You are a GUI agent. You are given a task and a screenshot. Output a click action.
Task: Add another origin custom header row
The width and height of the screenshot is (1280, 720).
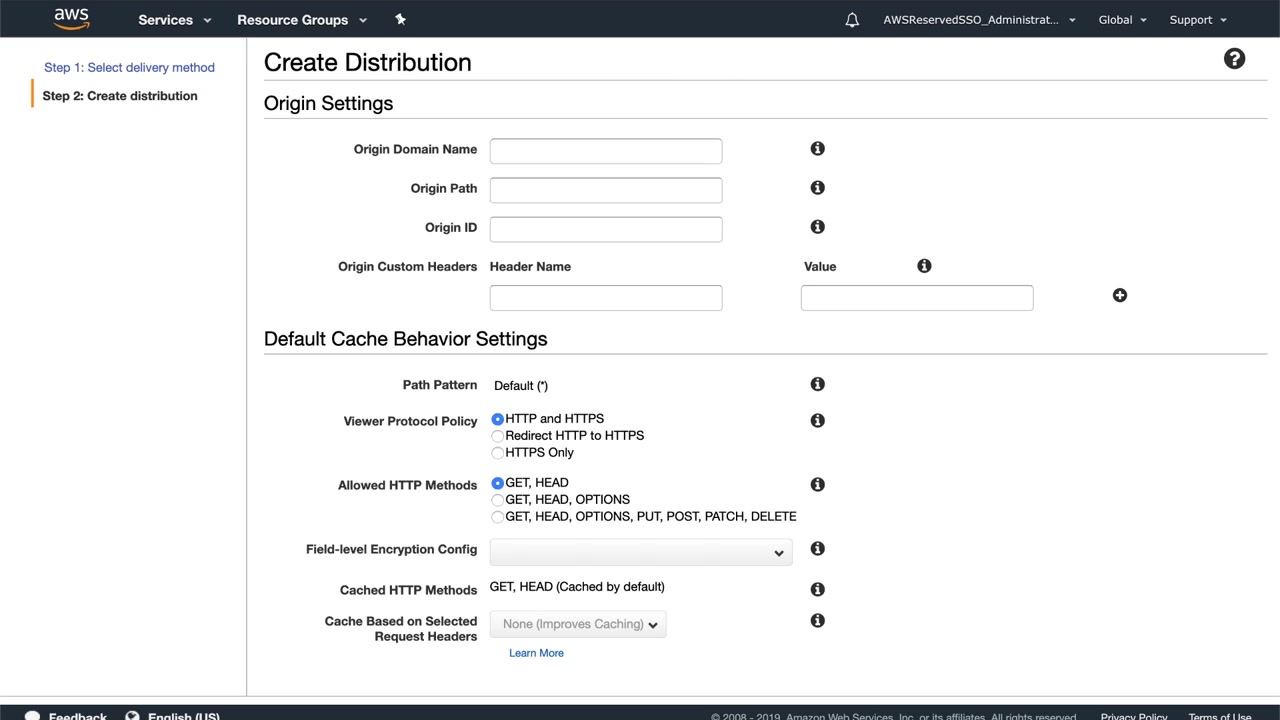[1119, 296]
